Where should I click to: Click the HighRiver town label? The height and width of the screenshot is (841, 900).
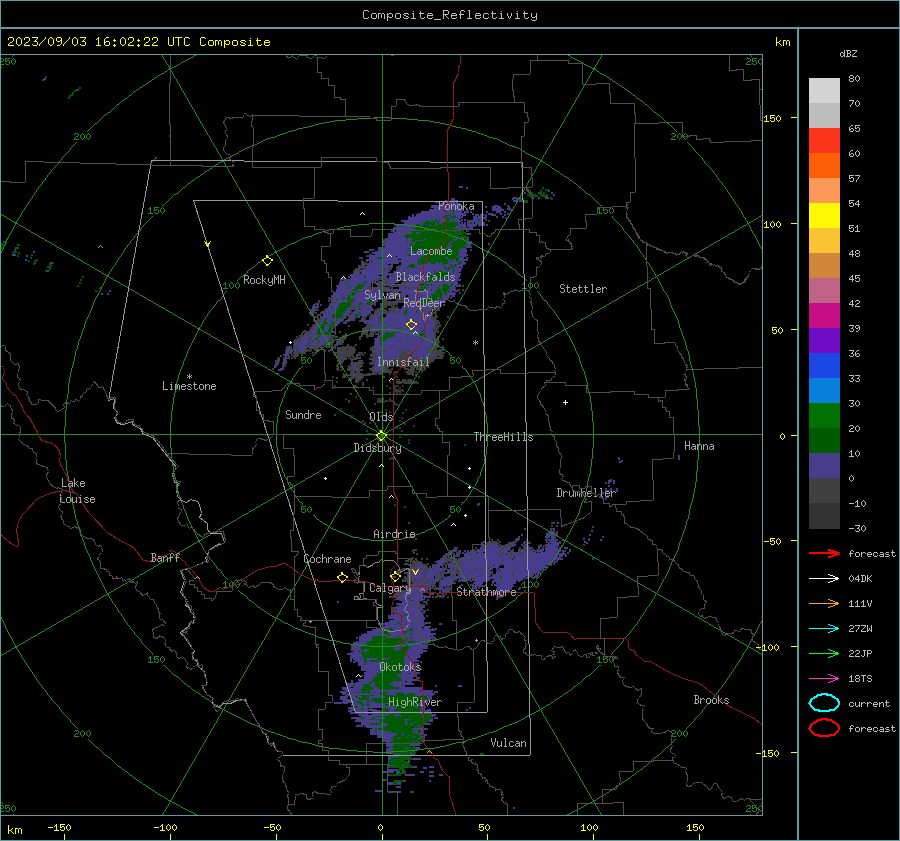click(415, 702)
